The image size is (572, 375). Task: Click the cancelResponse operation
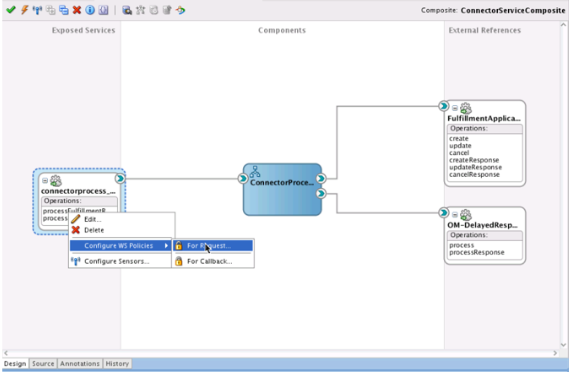coord(474,175)
